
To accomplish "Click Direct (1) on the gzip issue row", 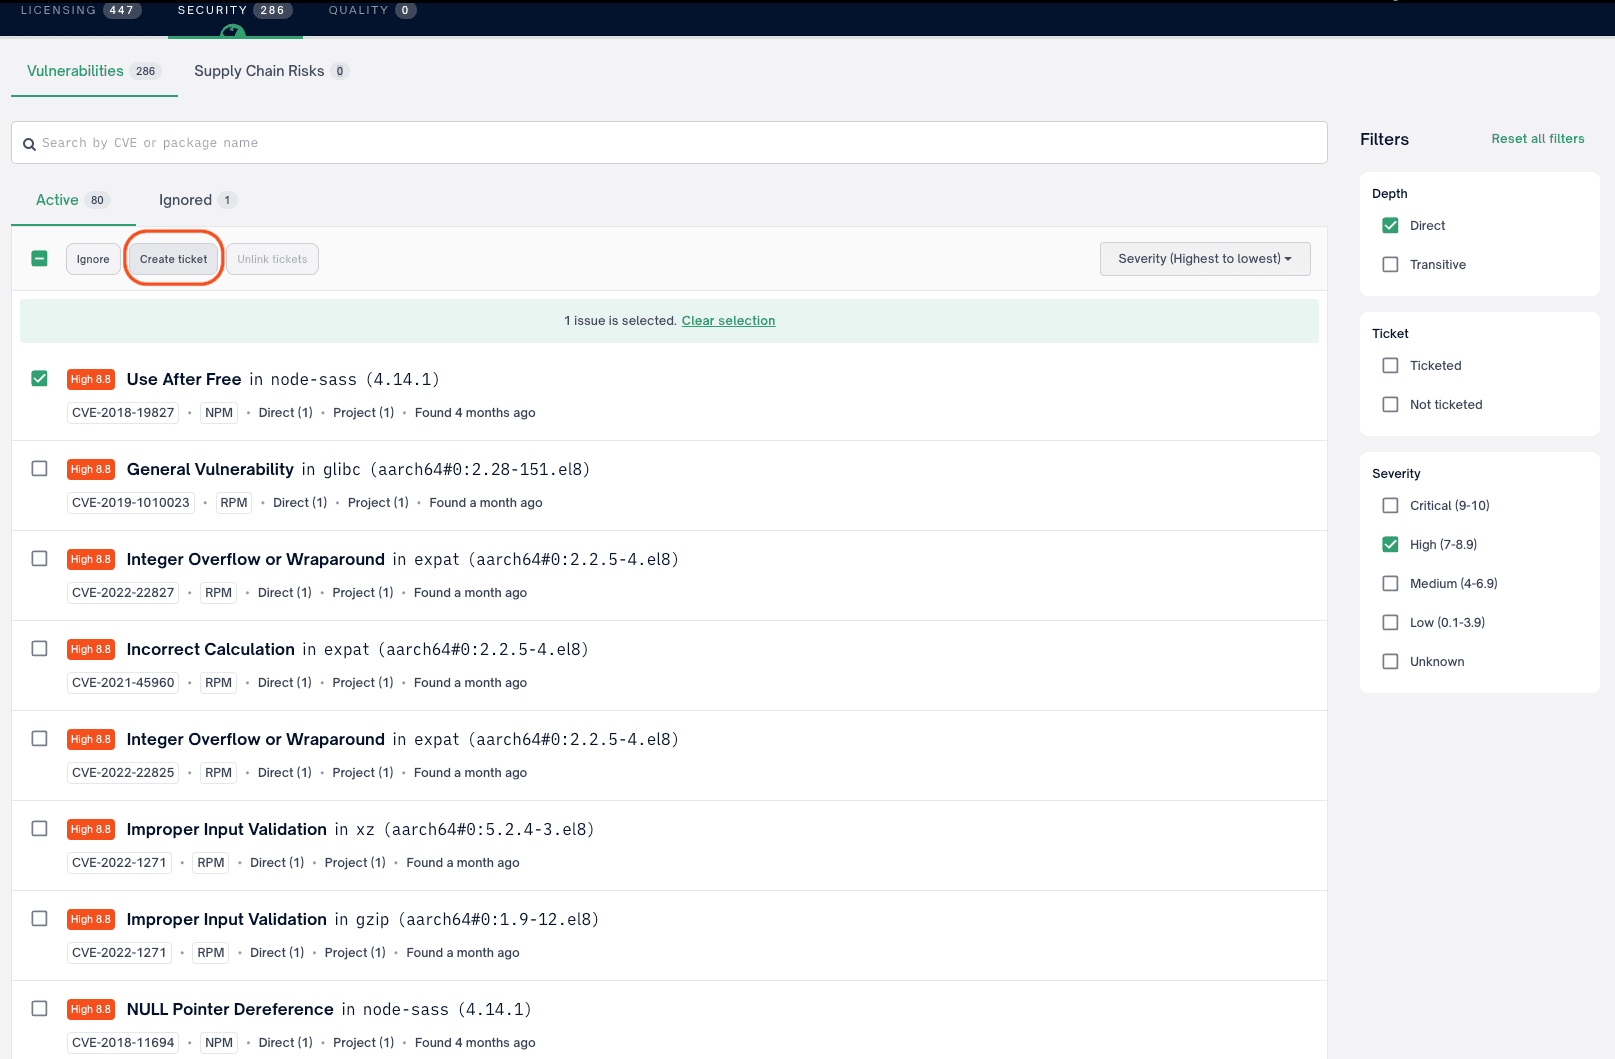I will 277,953.
